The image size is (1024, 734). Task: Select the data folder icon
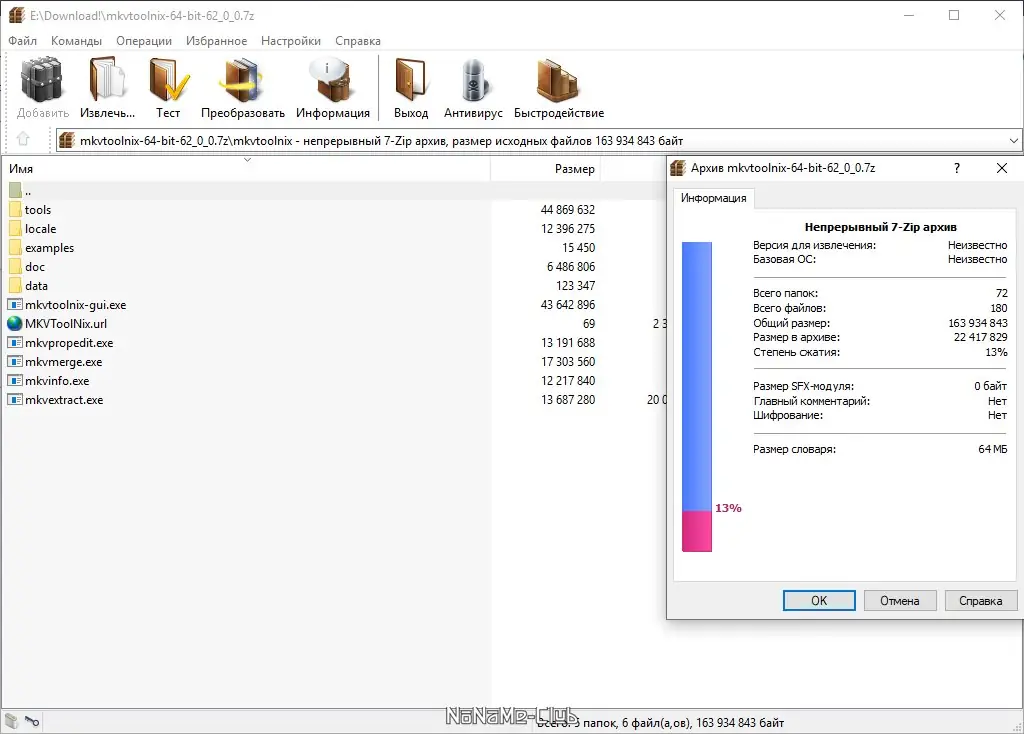click(15, 285)
